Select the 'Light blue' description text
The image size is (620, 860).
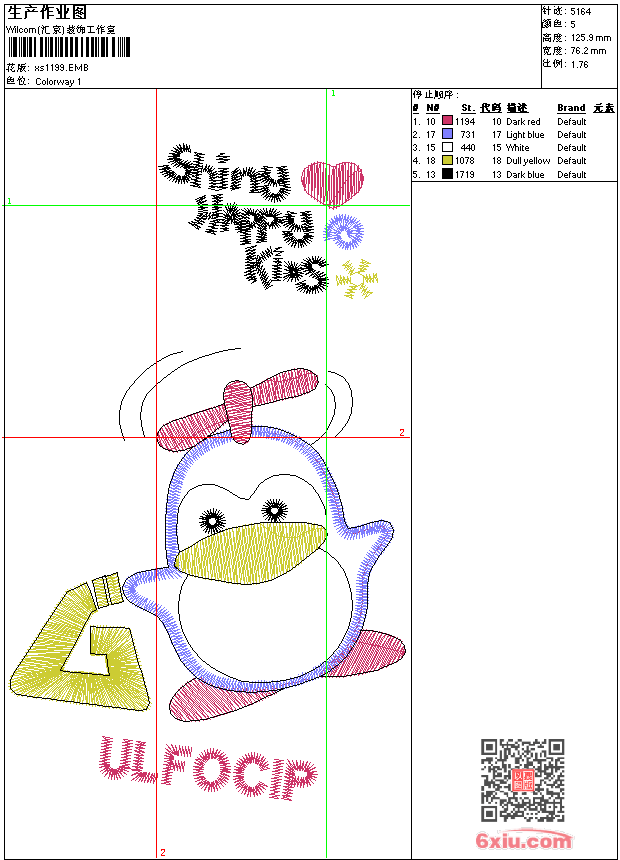coord(525,135)
